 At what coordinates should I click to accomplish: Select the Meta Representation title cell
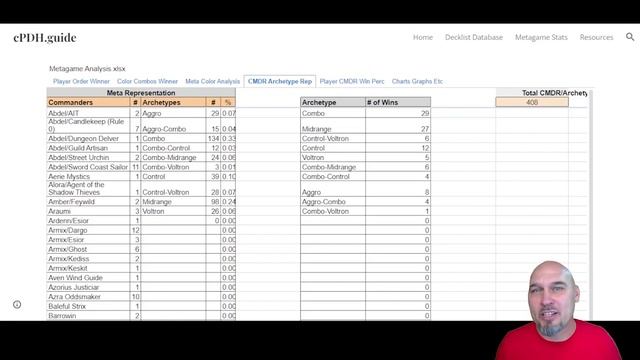click(x=141, y=93)
